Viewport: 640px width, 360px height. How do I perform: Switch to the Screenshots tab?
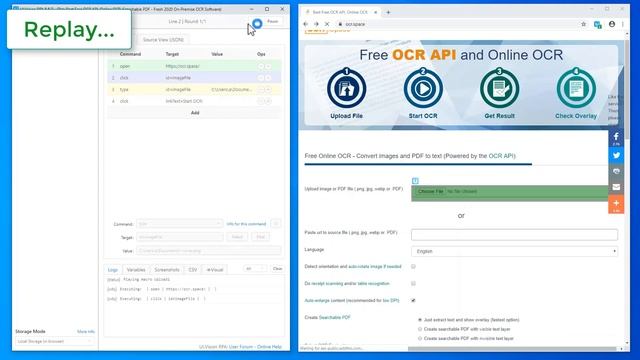pos(167,270)
